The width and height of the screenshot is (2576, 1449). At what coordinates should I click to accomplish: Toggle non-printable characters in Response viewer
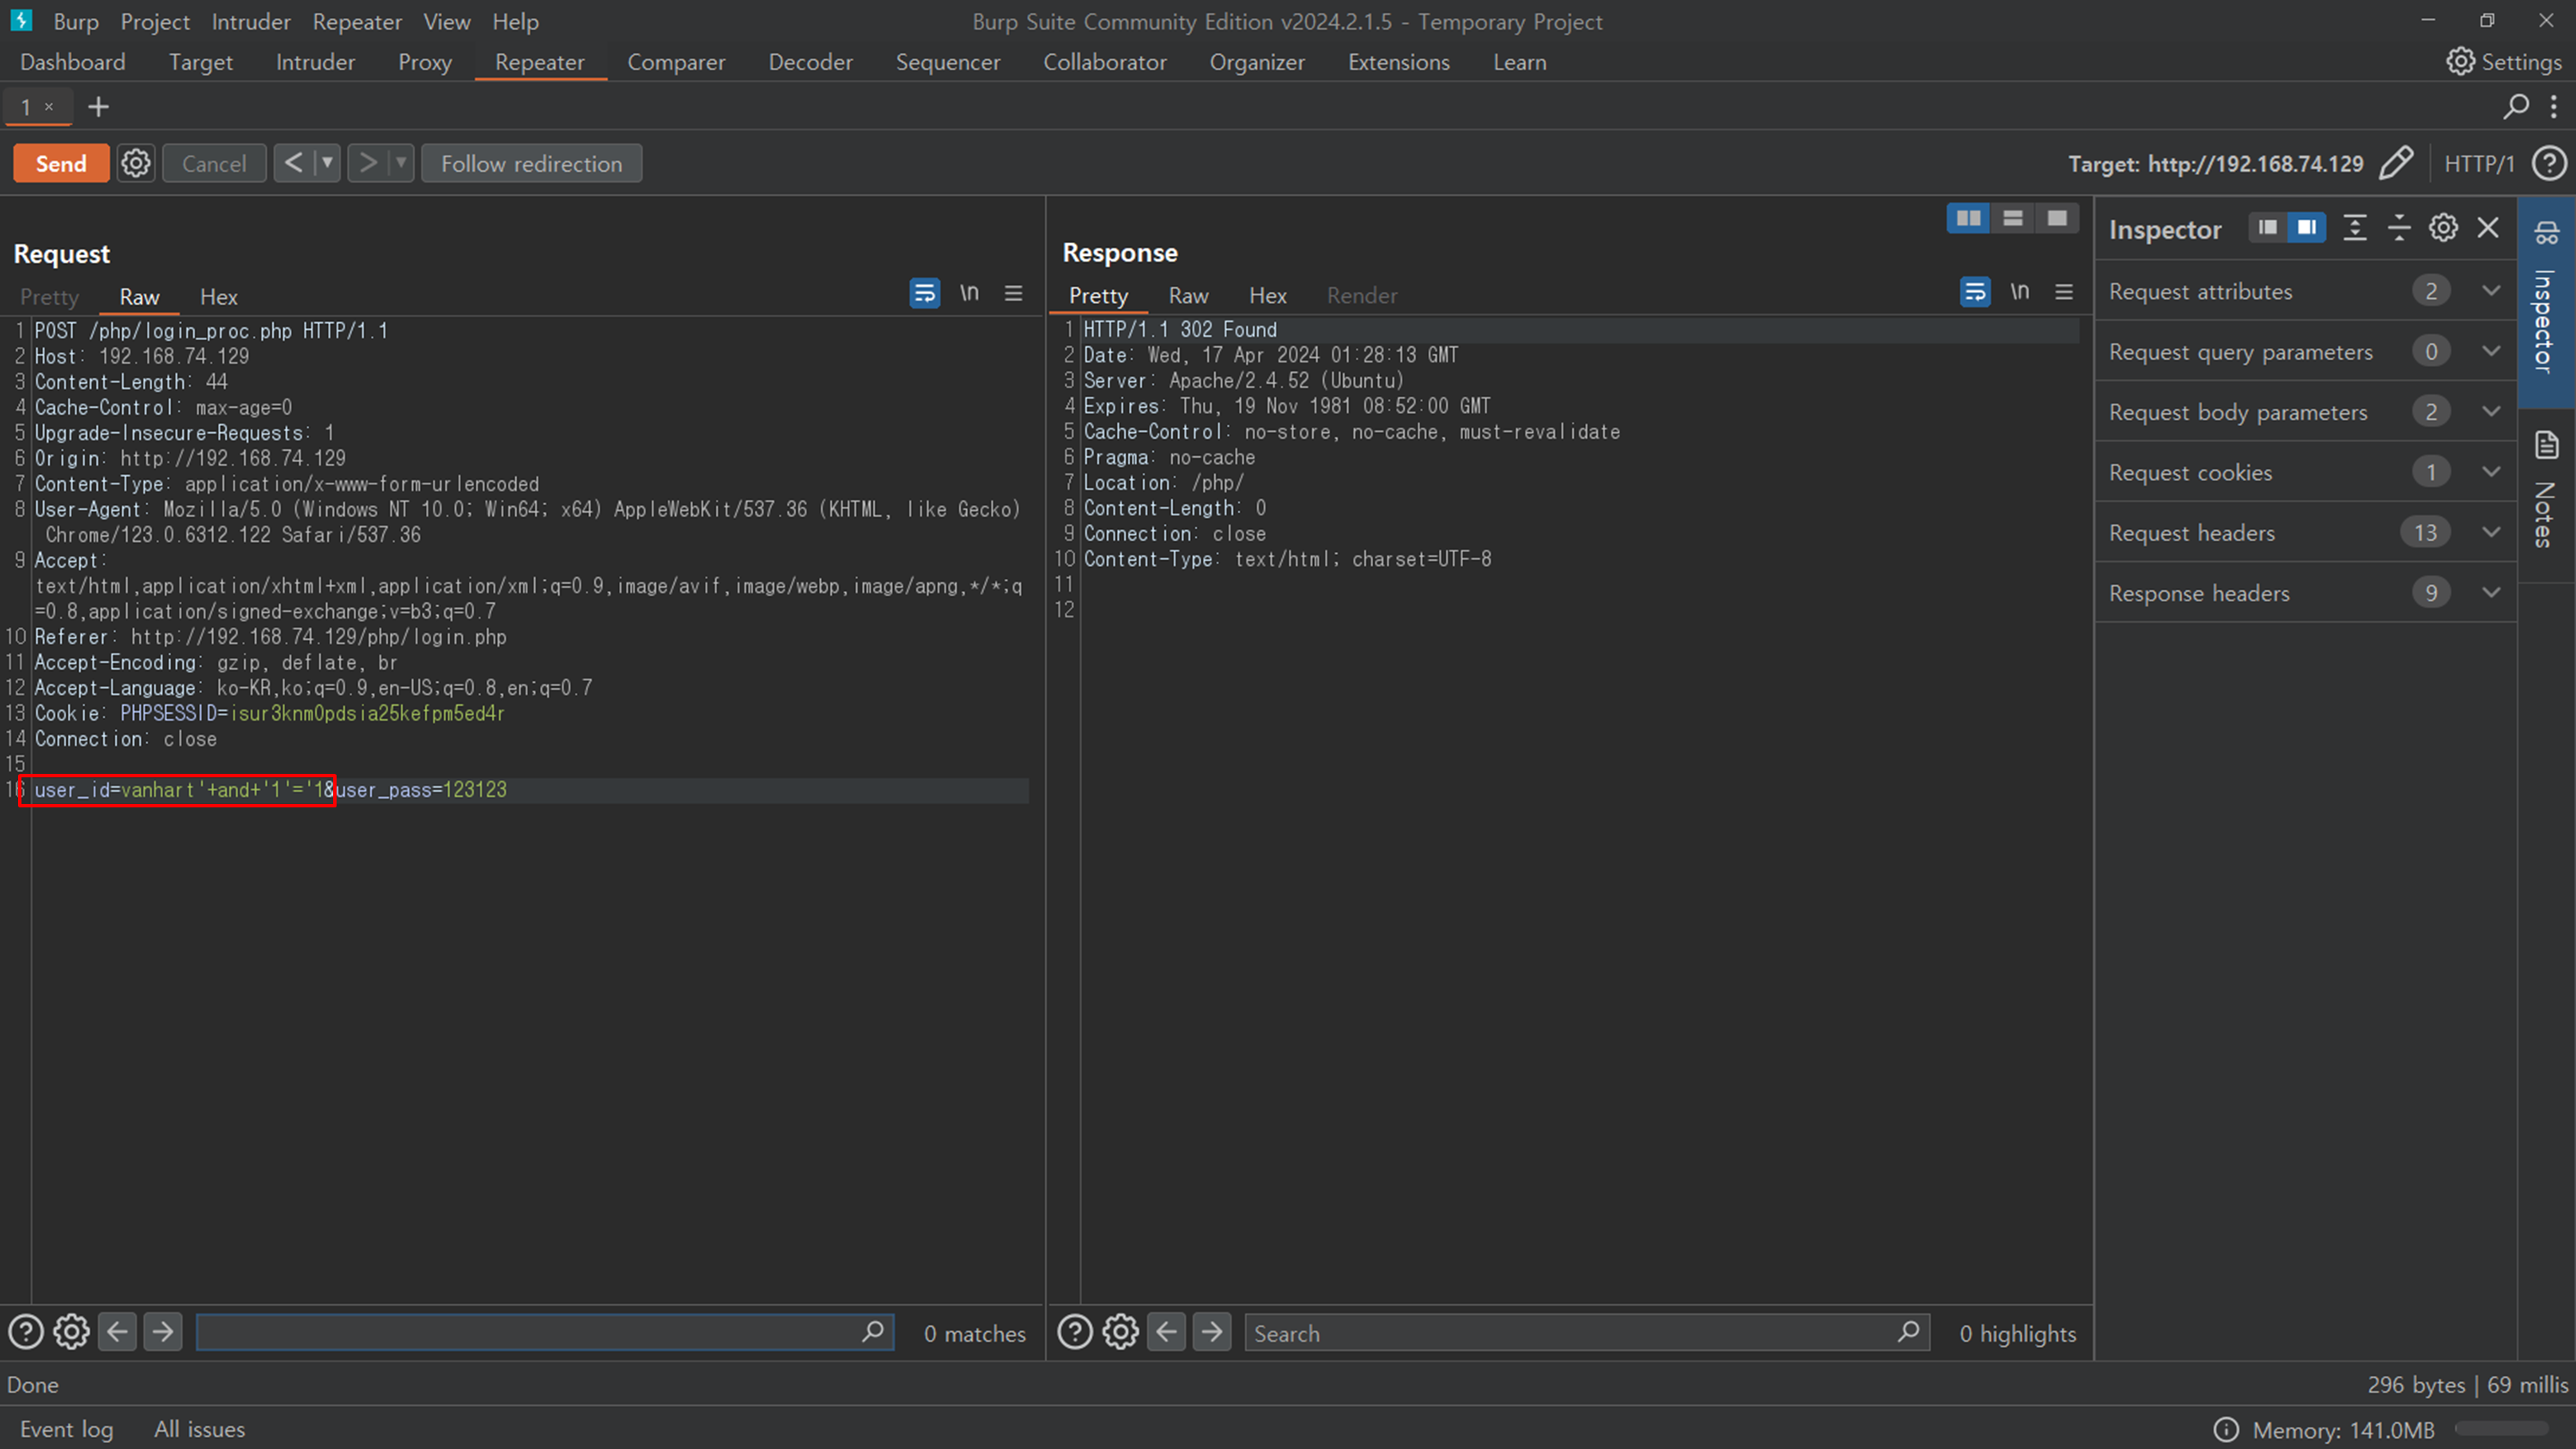[x=2020, y=292]
